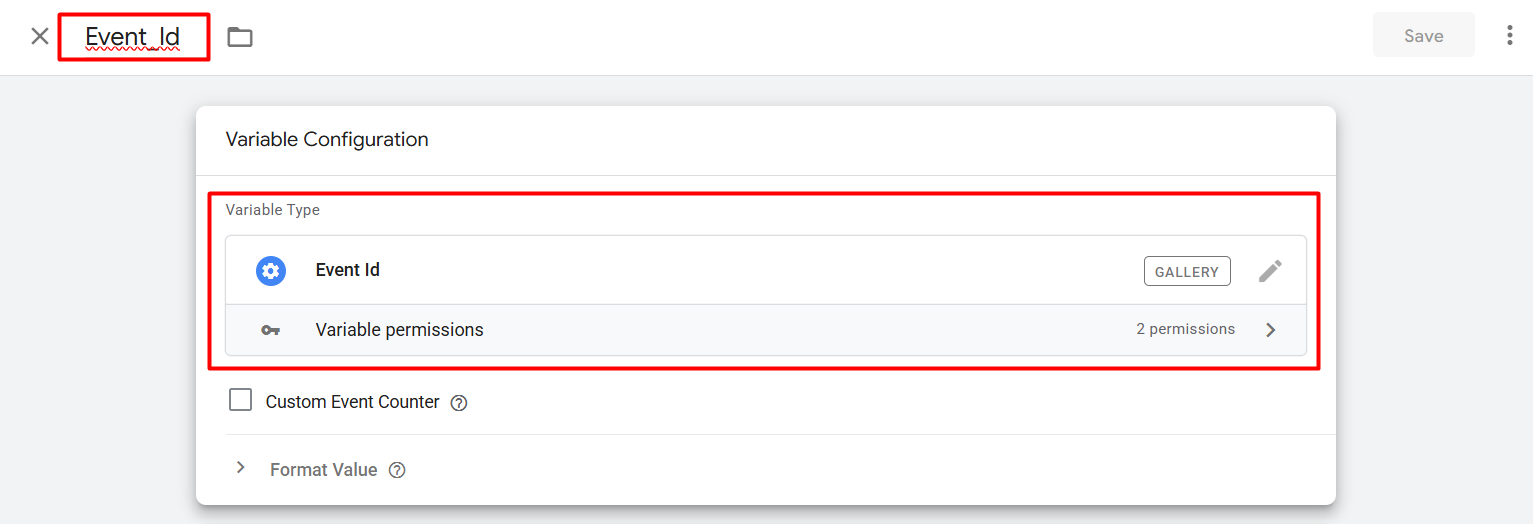Click the "2 permissions" text
Screen dimensions: 1533x524
(x=1185, y=329)
